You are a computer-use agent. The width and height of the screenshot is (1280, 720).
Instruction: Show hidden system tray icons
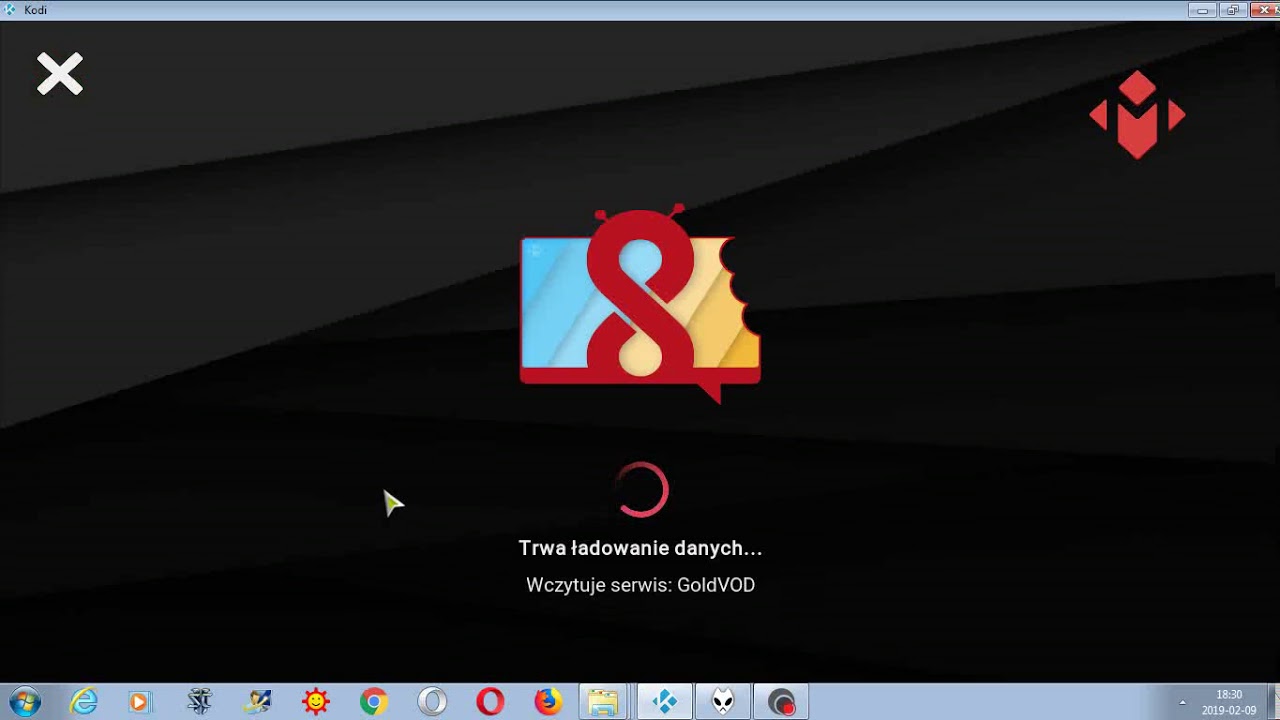point(1182,702)
